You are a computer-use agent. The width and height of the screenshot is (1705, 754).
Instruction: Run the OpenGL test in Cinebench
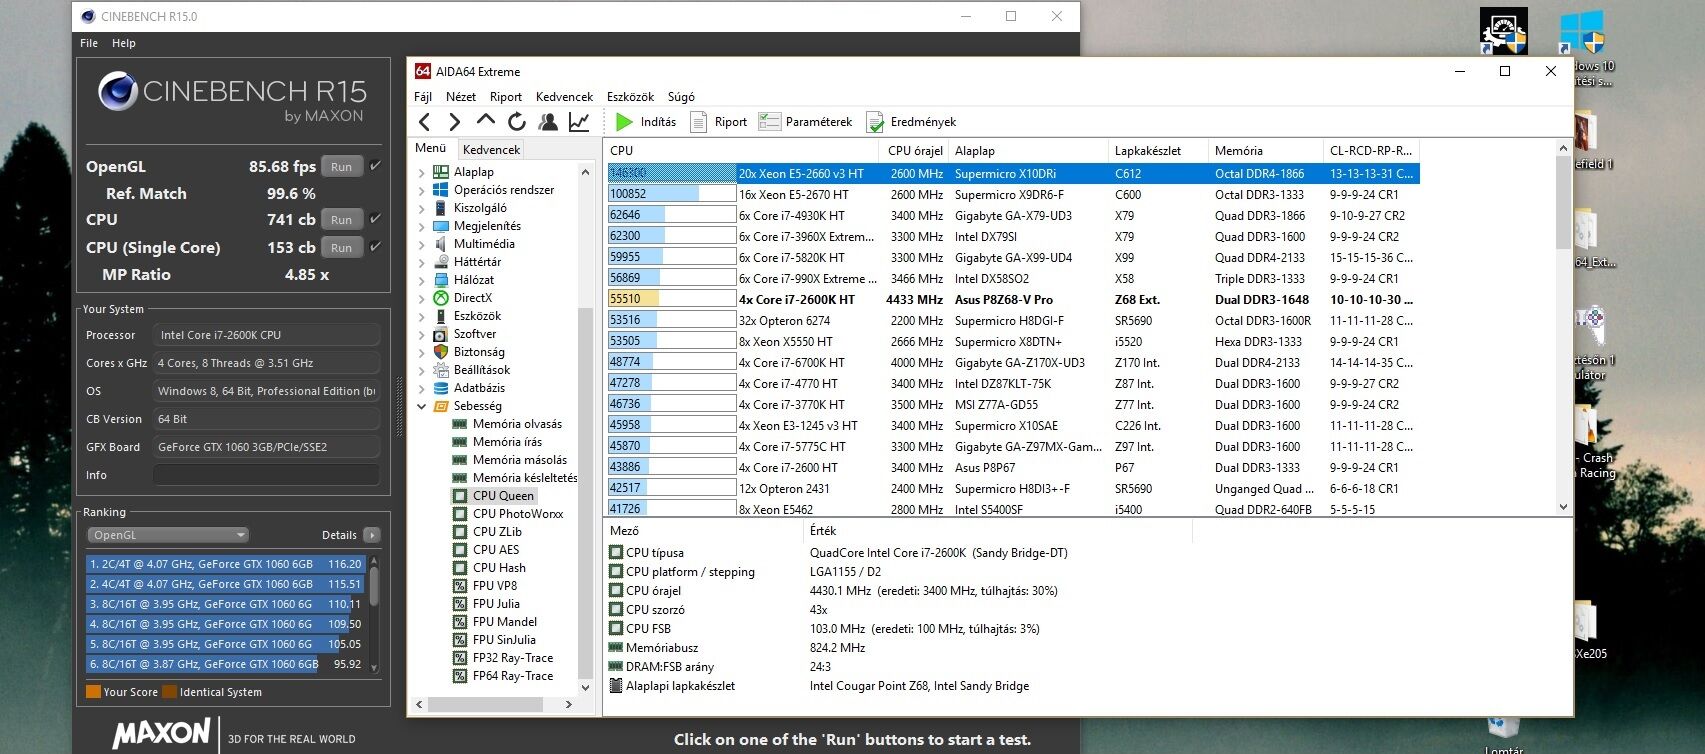pos(342,167)
